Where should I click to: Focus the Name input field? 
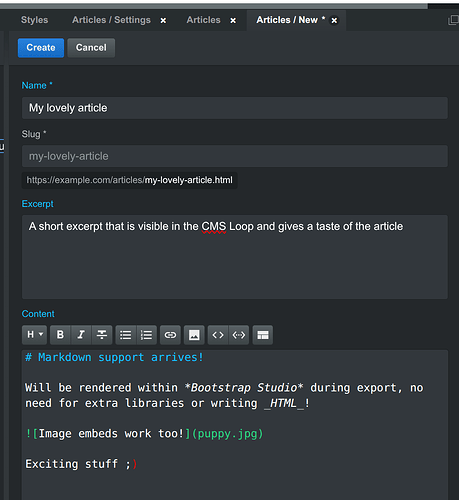[x=235, y=108]
